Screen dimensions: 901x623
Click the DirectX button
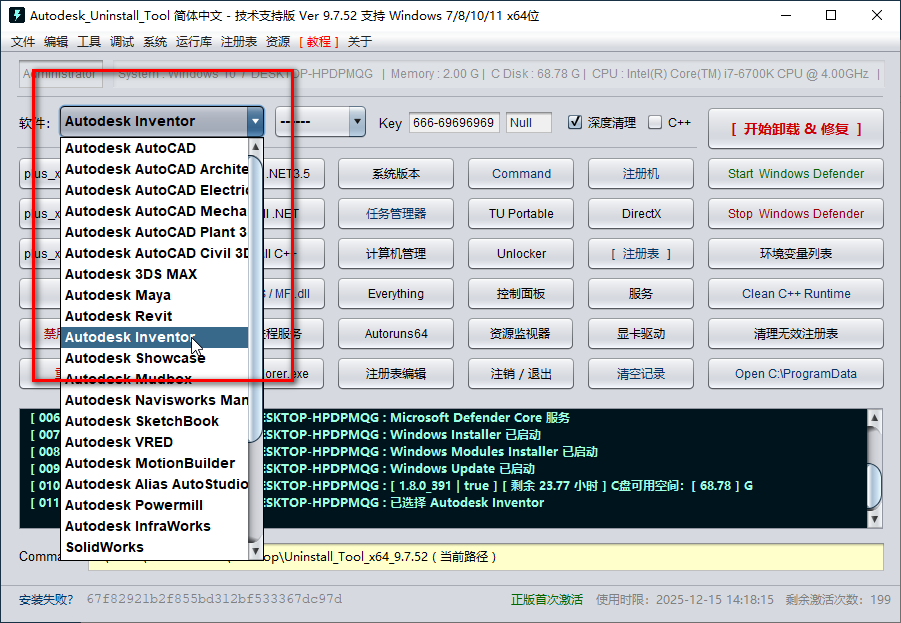pyautogui.click(x=641, y=214)
